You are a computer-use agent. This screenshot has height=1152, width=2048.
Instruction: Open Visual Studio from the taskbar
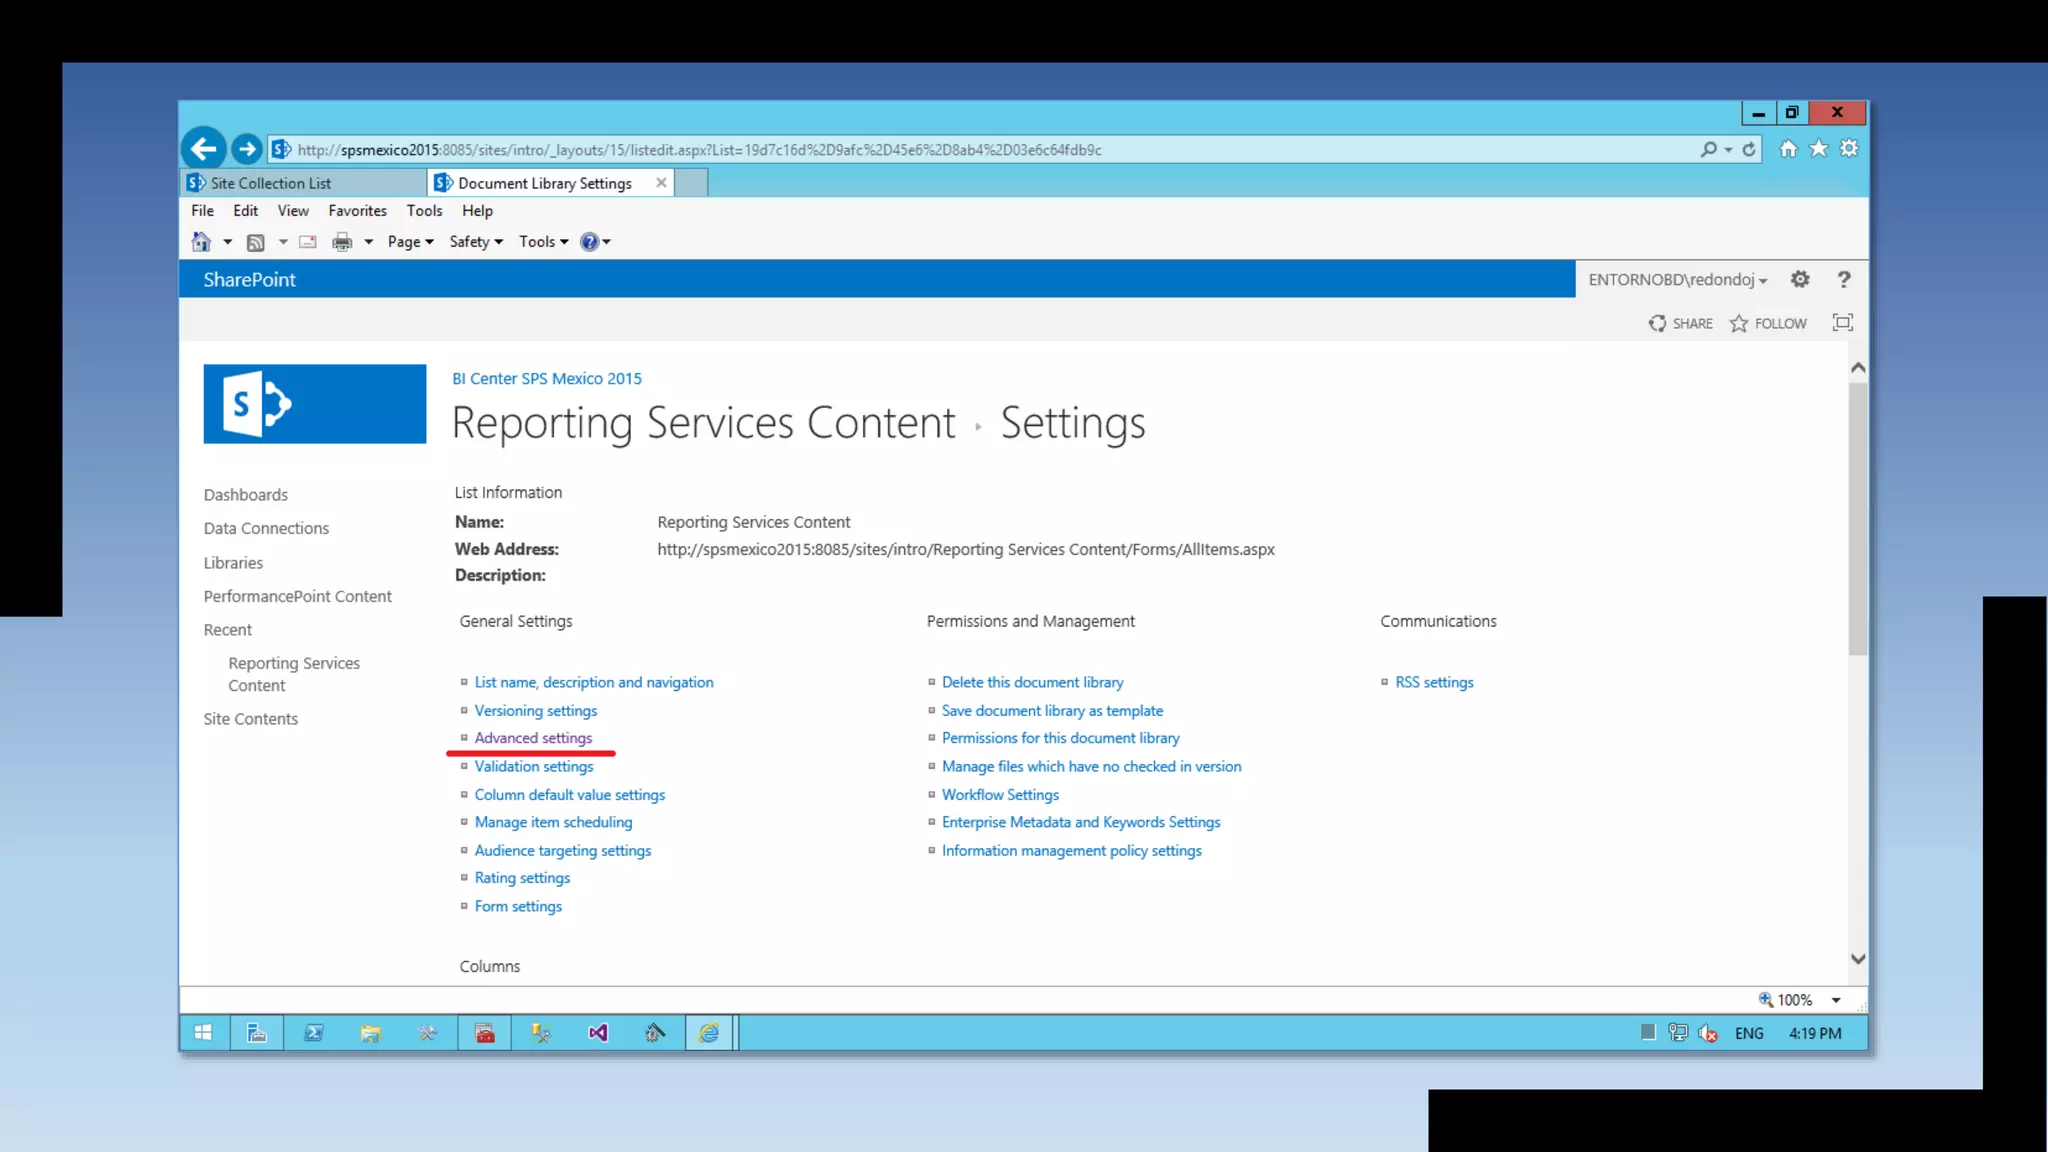point(598,1033)
